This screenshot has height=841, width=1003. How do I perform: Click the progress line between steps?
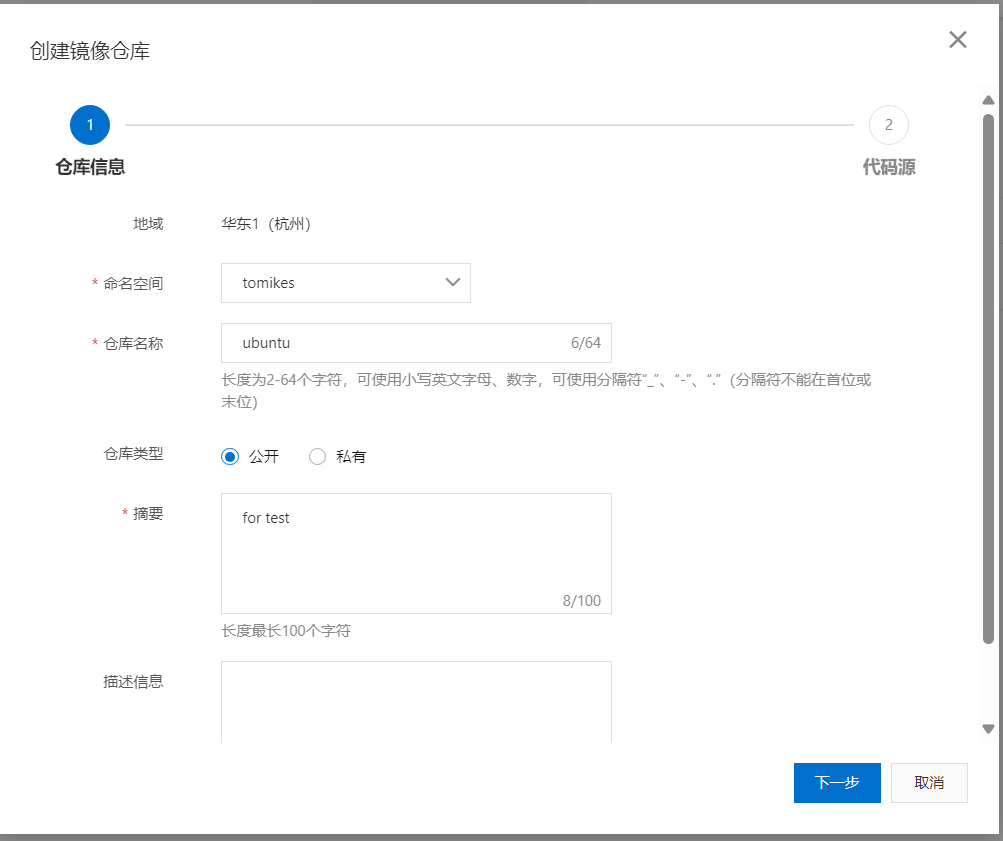489,125
